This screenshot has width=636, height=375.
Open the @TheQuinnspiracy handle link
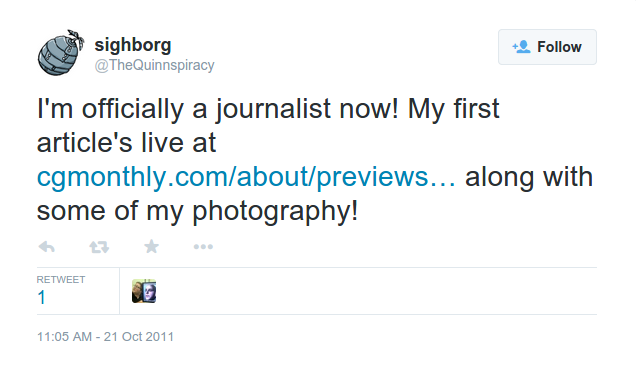coord(154,65)
